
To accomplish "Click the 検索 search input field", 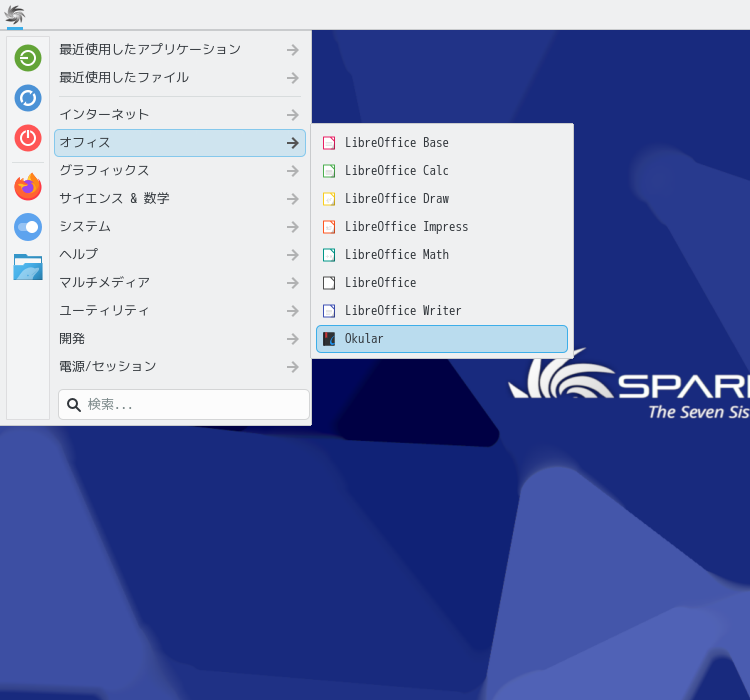I will (184, 405).
